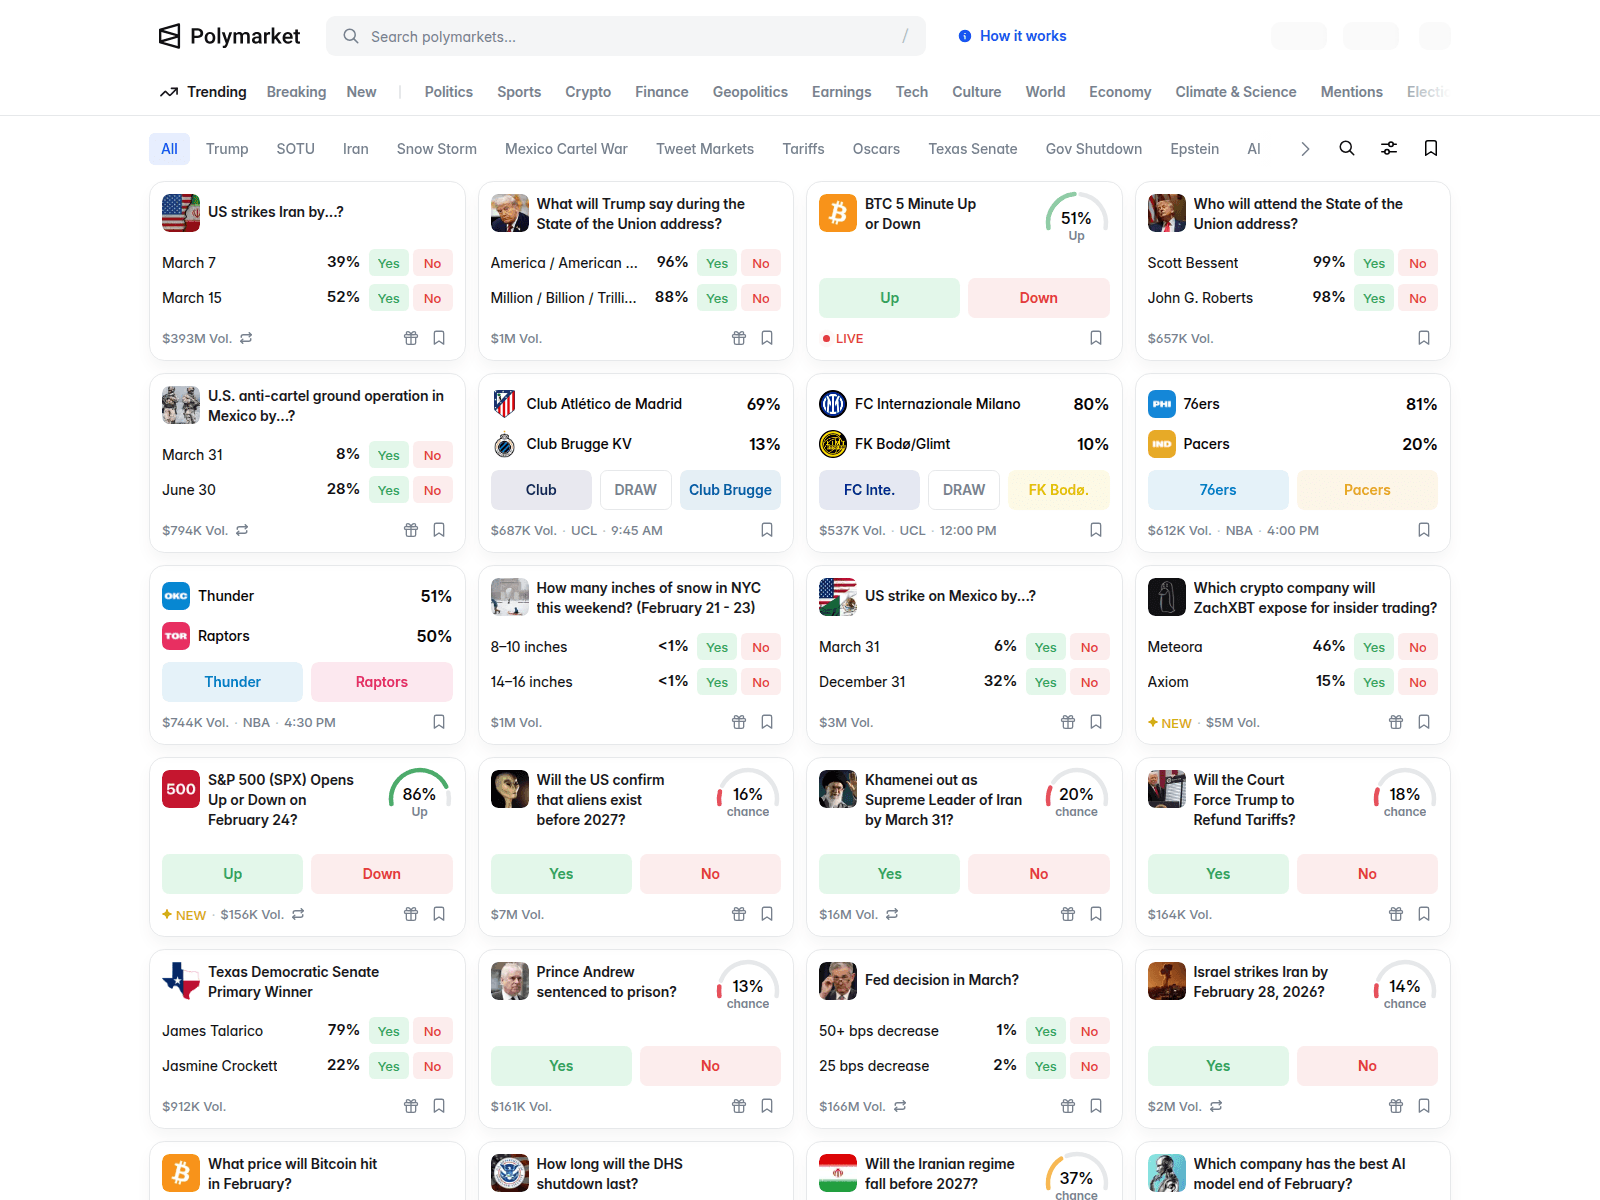Viewport: 1600px width, 1200px height.
Task: Pick Thunder to win
Action: click(x=232, y=682)
